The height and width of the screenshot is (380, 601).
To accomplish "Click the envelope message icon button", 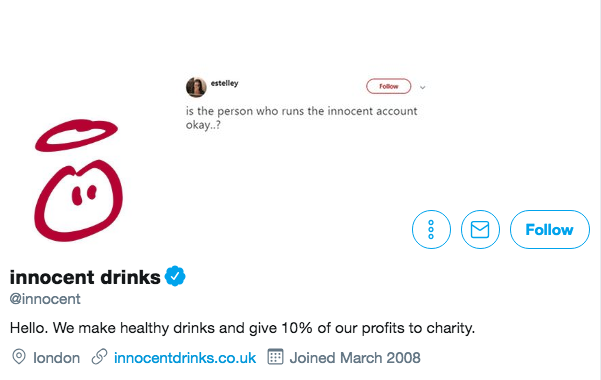I will pos(480,229).
